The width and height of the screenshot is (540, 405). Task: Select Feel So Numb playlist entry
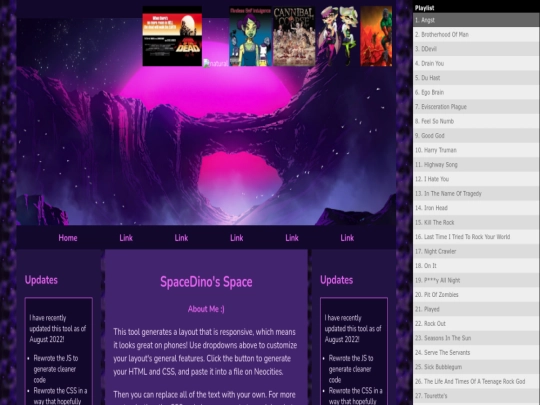(x=476, y=121)
